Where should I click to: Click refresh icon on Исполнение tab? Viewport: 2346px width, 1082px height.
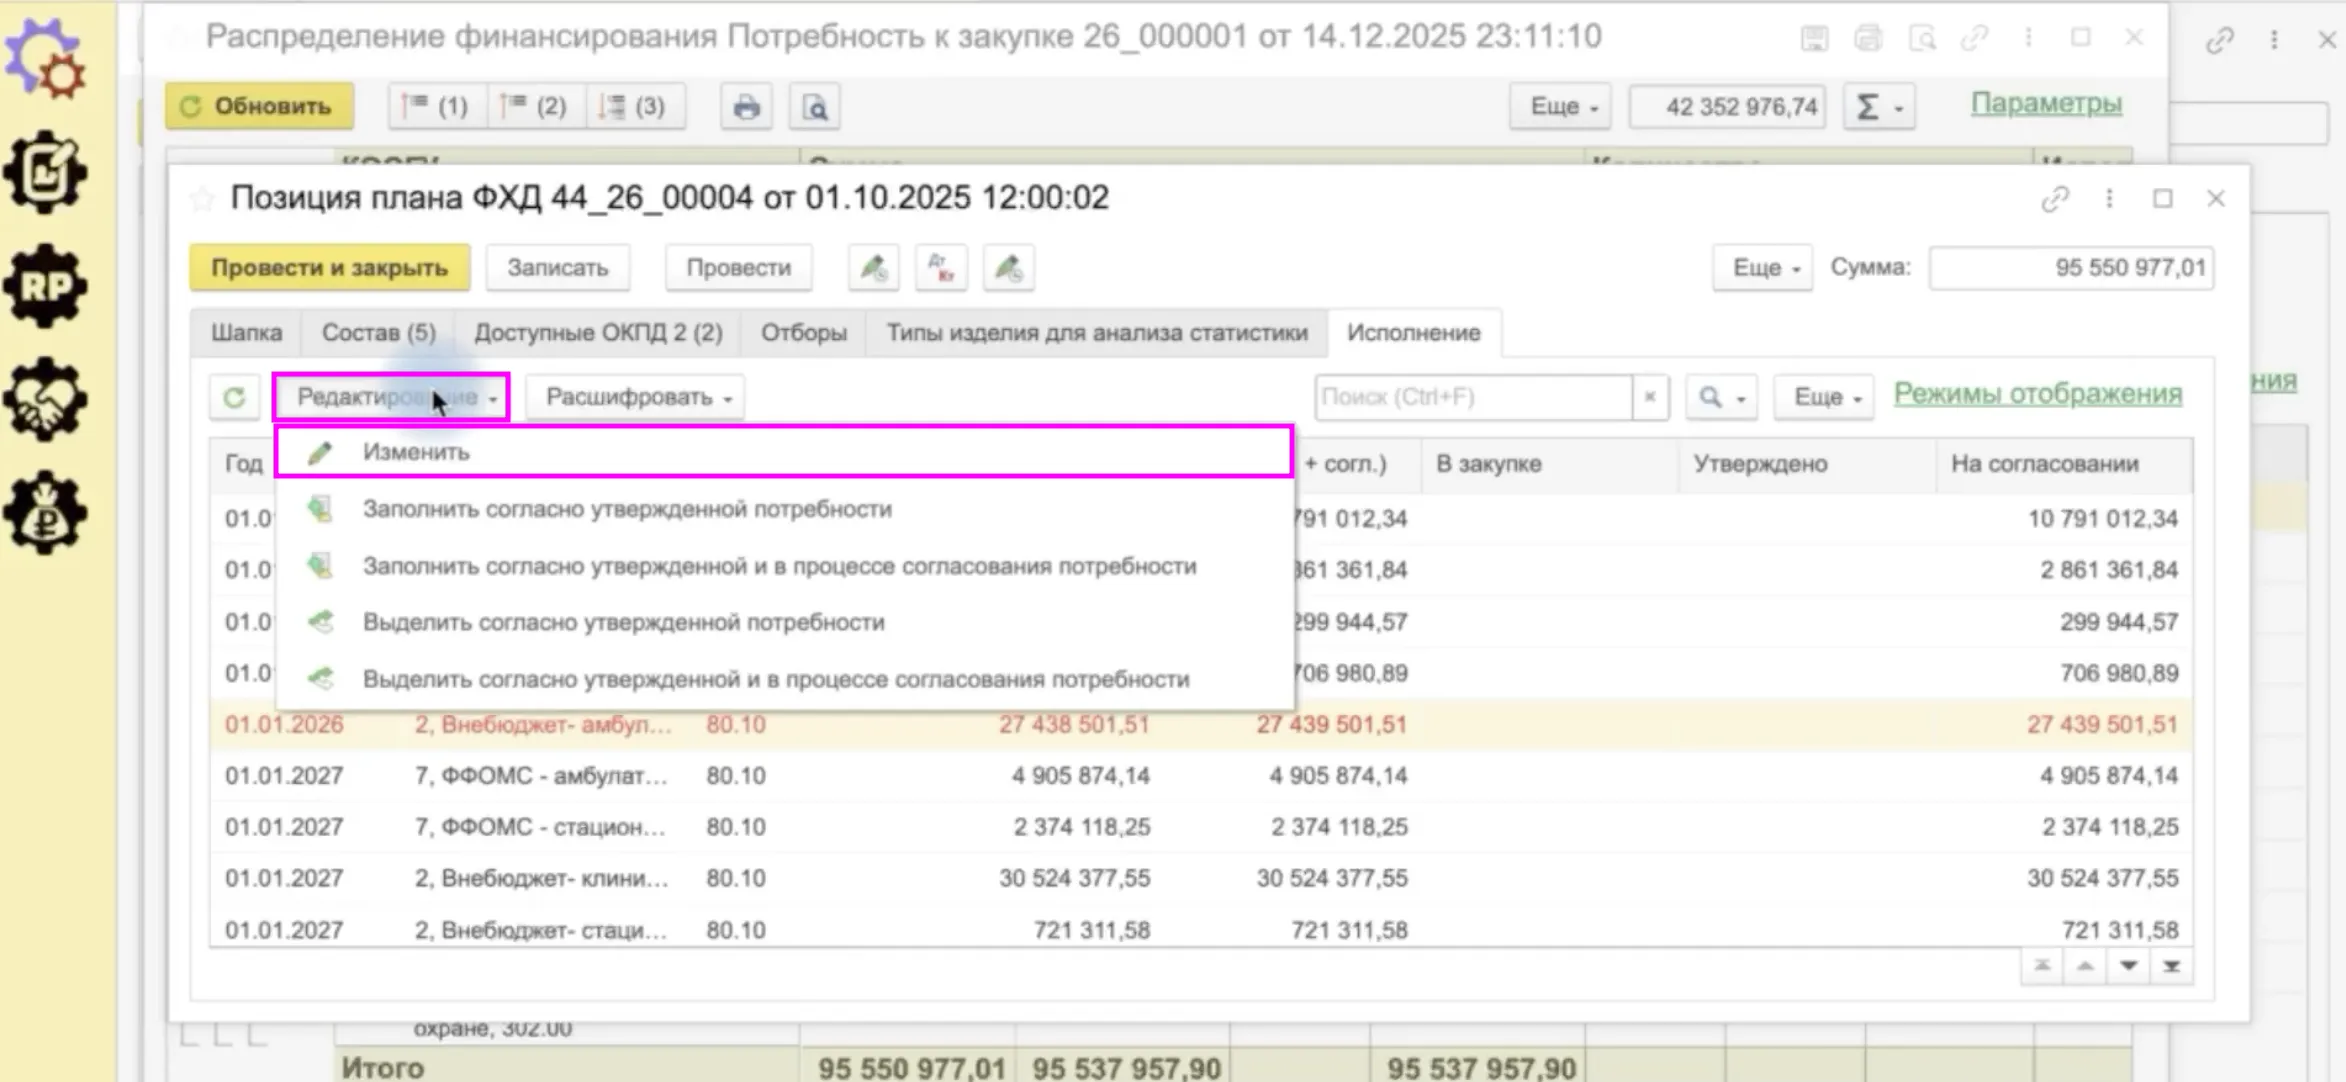coord(234,397)
